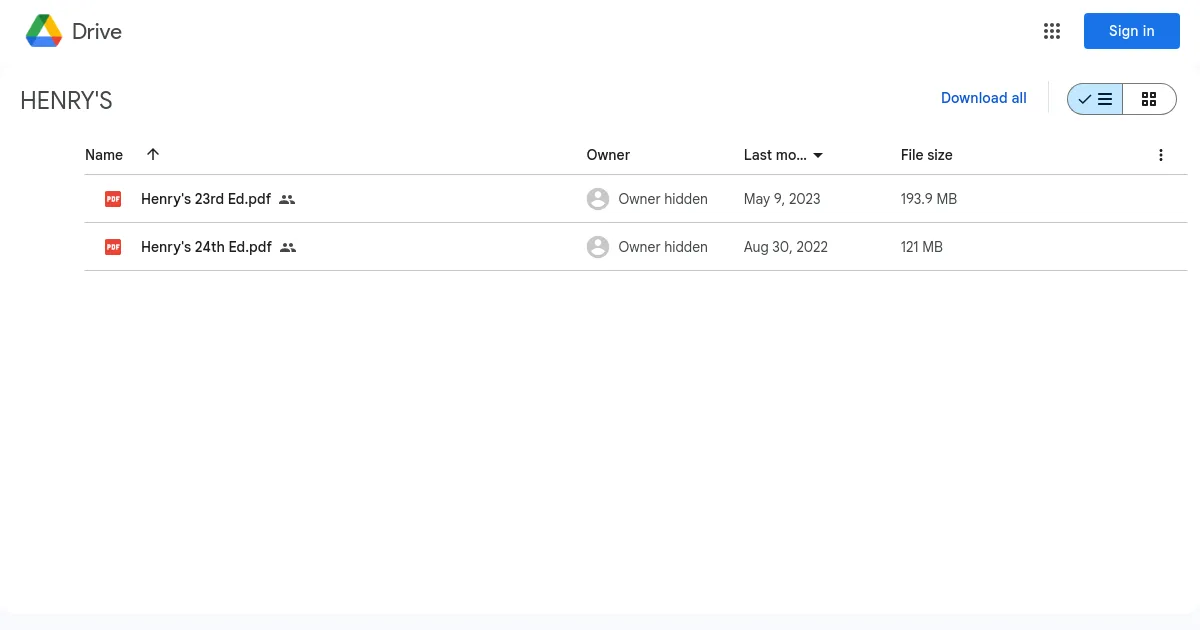Switch to grid layout view
This screenshot has height=630, width=1200.
1149,99
